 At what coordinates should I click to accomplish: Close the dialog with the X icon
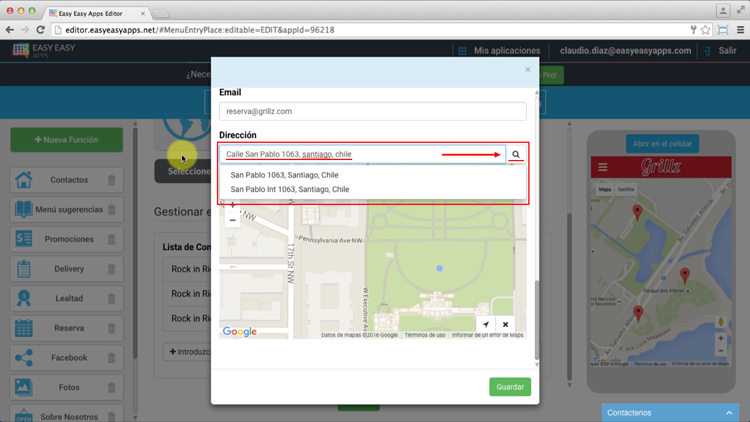528,70
